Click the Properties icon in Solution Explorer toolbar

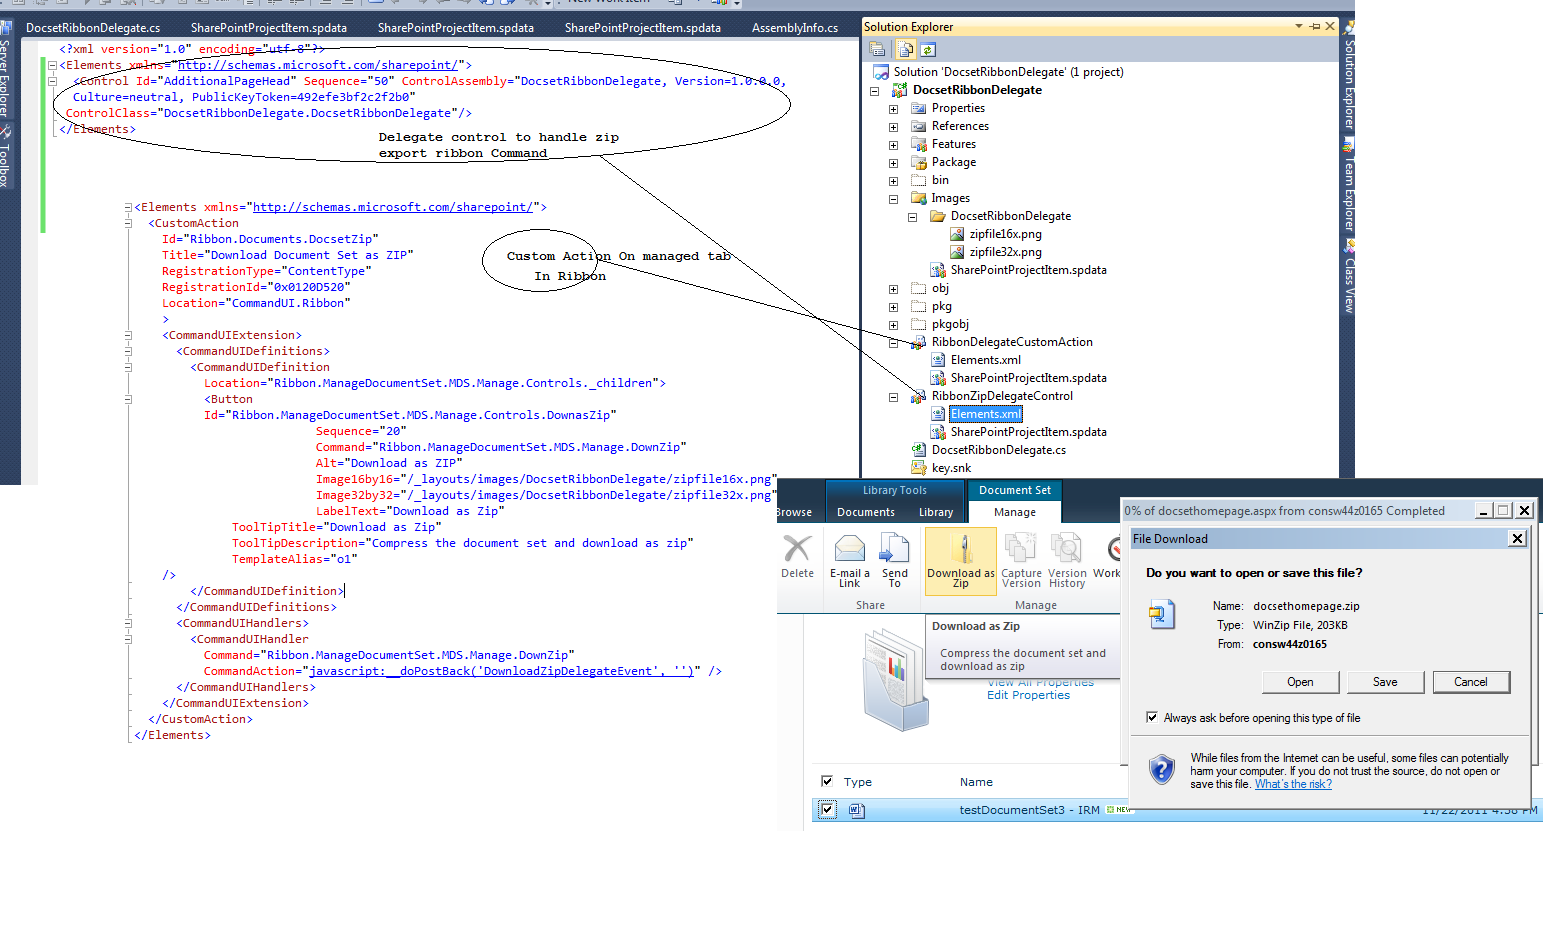click(x=877, y=49)
